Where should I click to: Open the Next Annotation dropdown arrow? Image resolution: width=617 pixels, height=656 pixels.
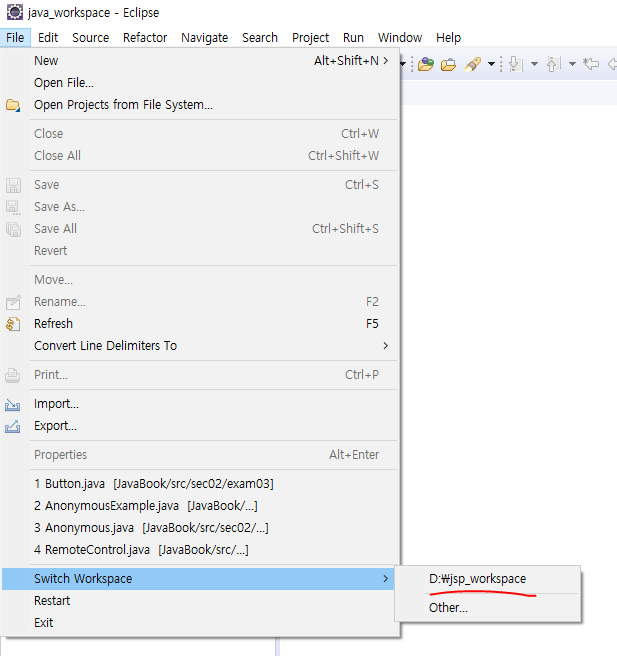pos(534,64)
